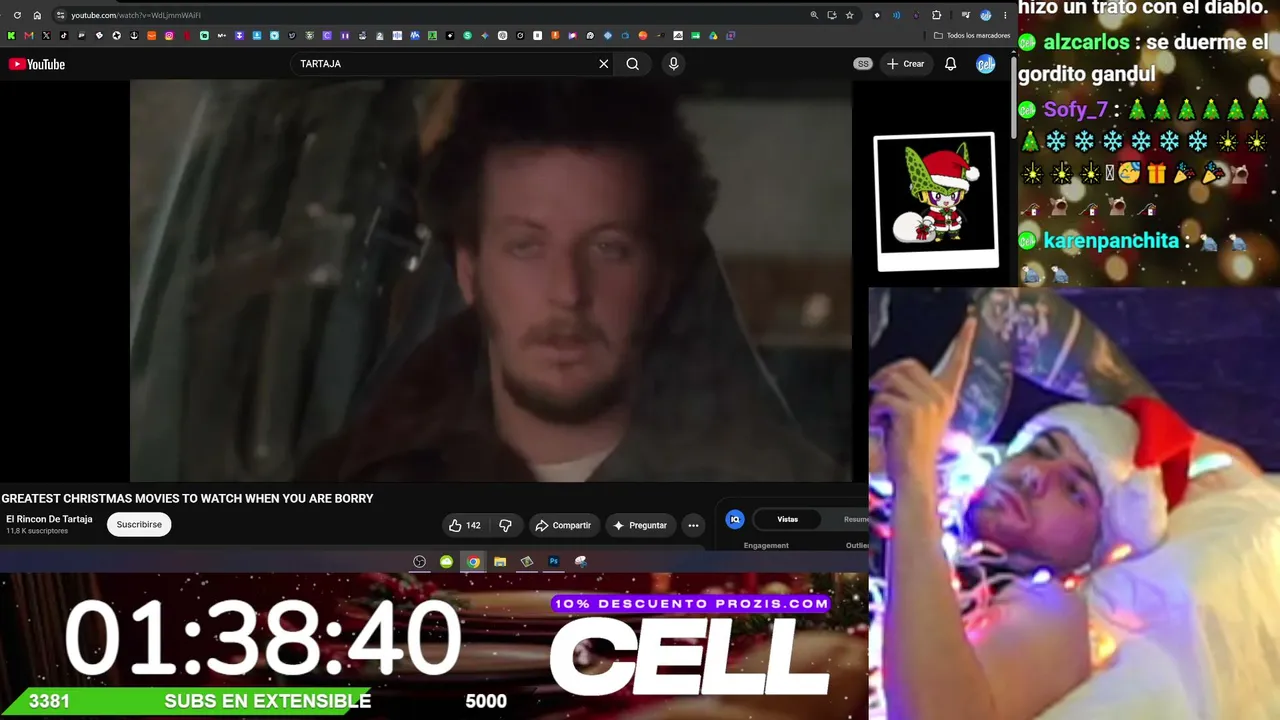
Task: Click the video player to pause
Action: (x=490, y=280)
